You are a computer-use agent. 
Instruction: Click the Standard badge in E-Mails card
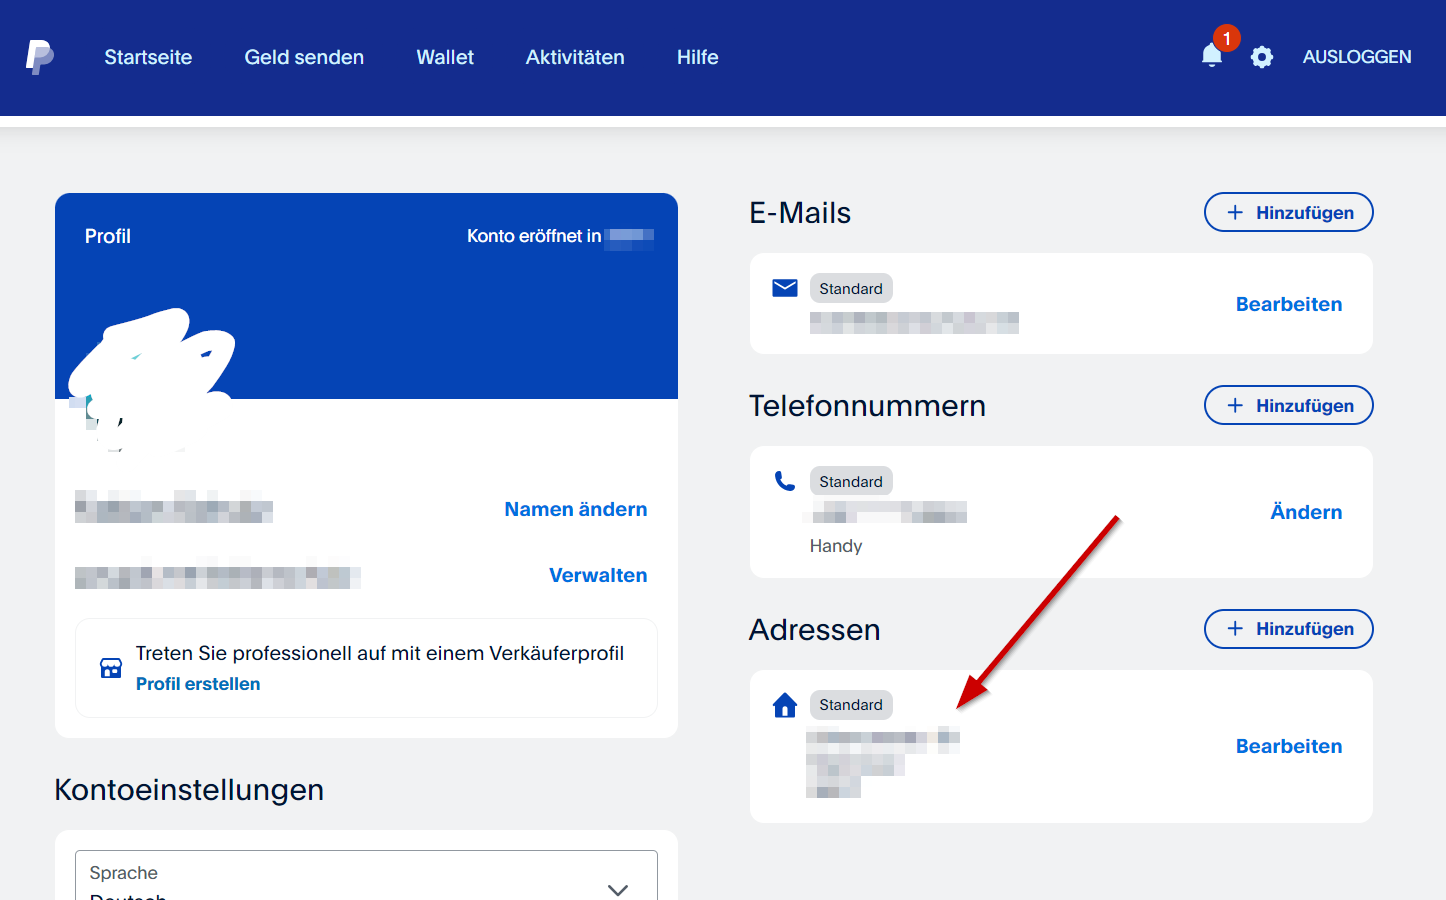(x=851, y=288)
